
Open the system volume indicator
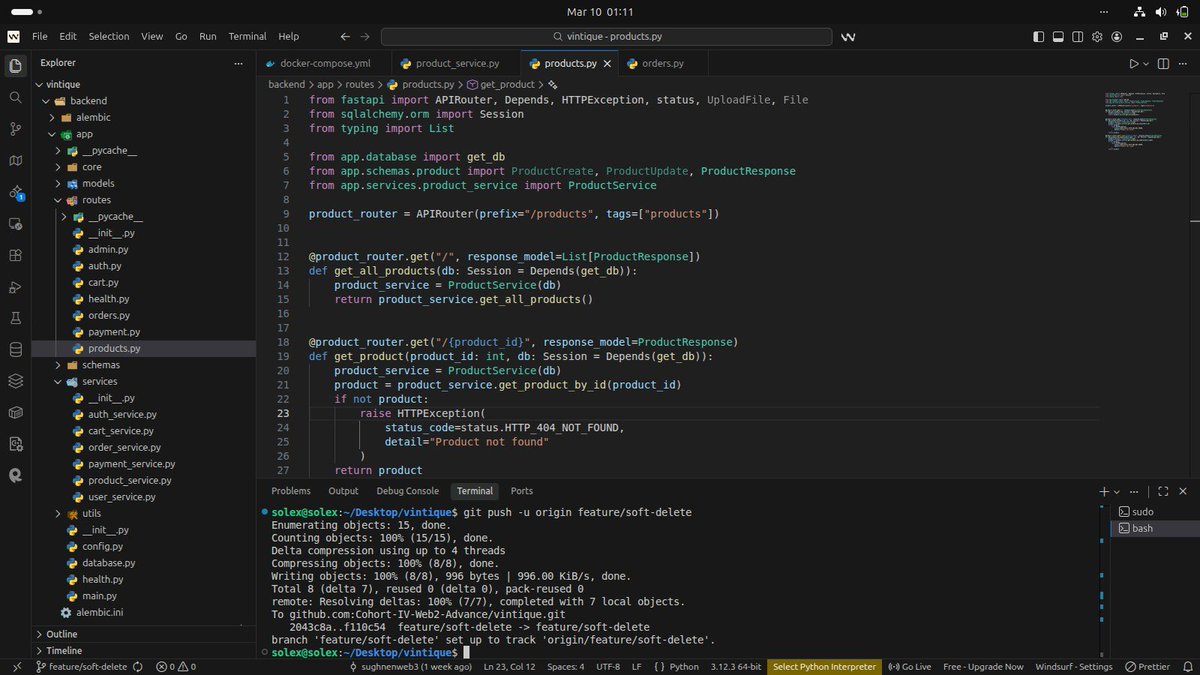1162,12
